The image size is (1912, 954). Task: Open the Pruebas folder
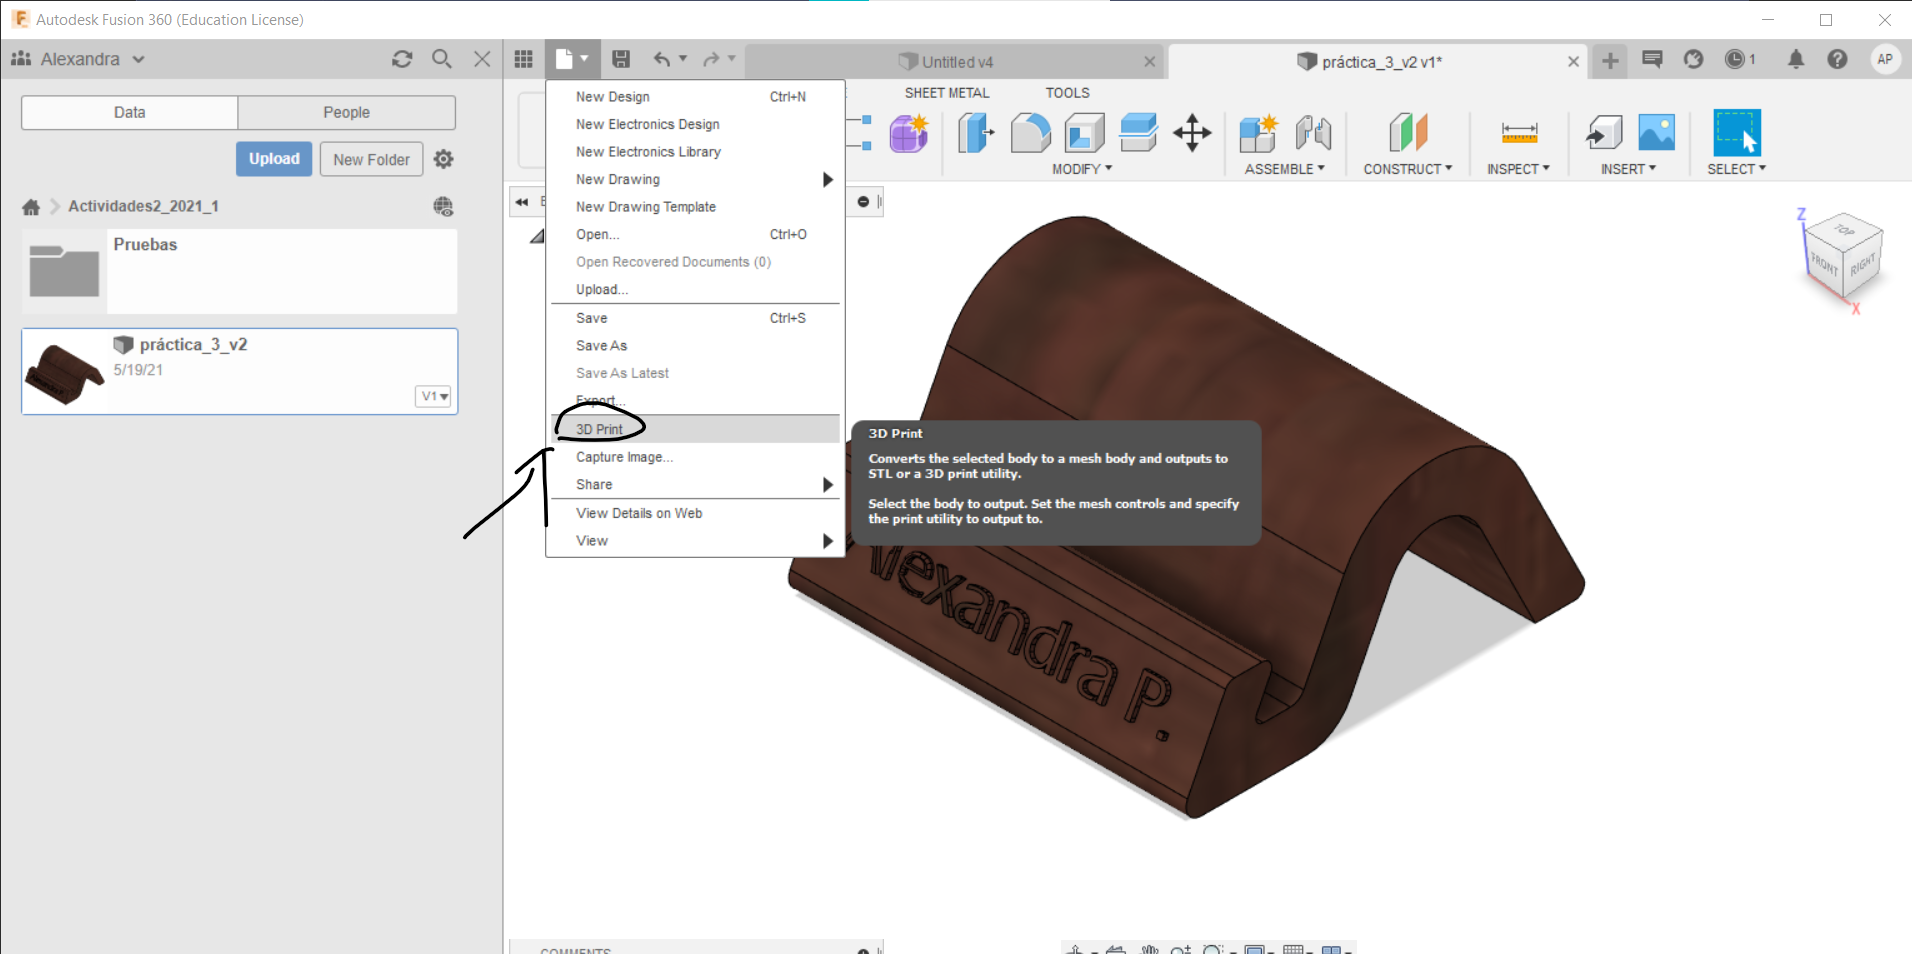(240, 271)
